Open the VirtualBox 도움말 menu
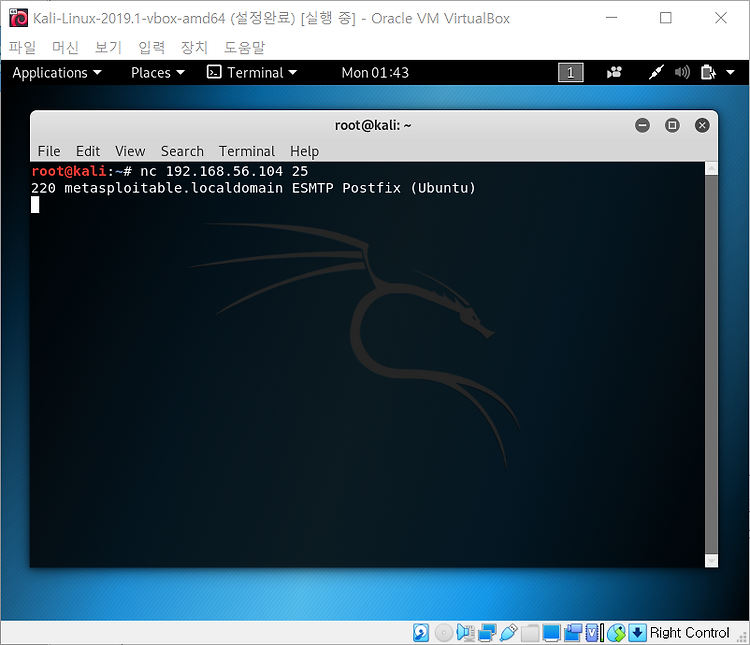The height and width of the screenshot is (645, 750). pos(244,47)
